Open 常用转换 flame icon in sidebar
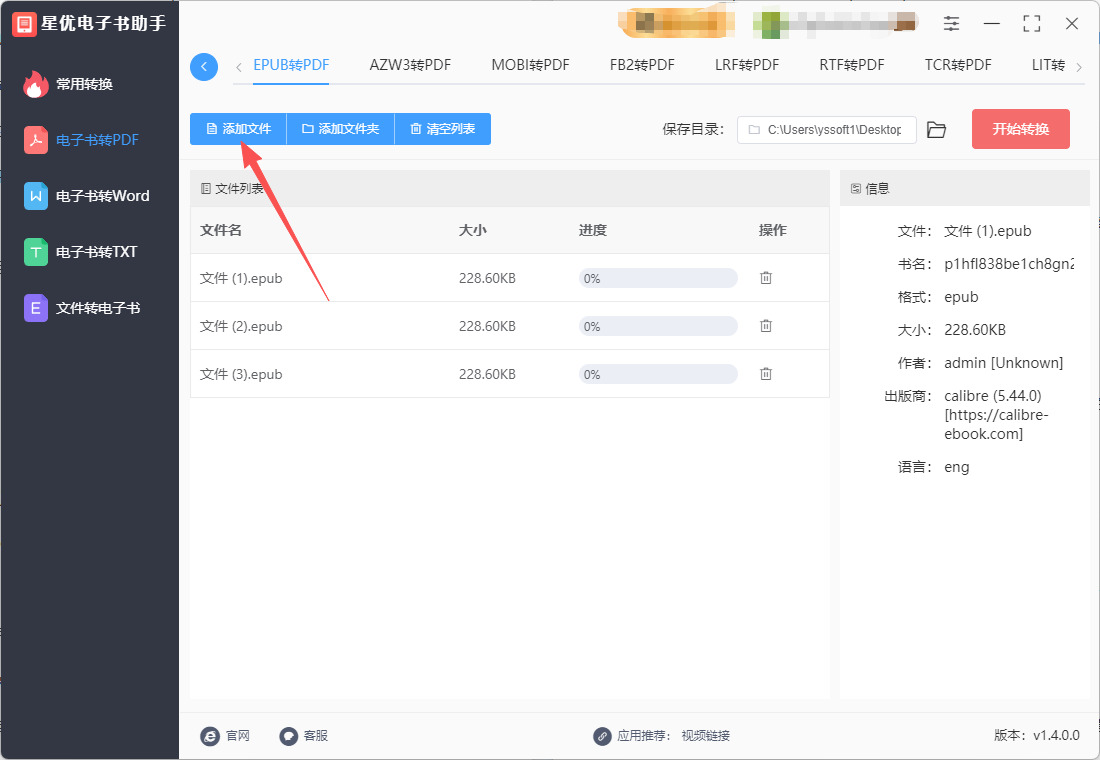 click(35, 84)
